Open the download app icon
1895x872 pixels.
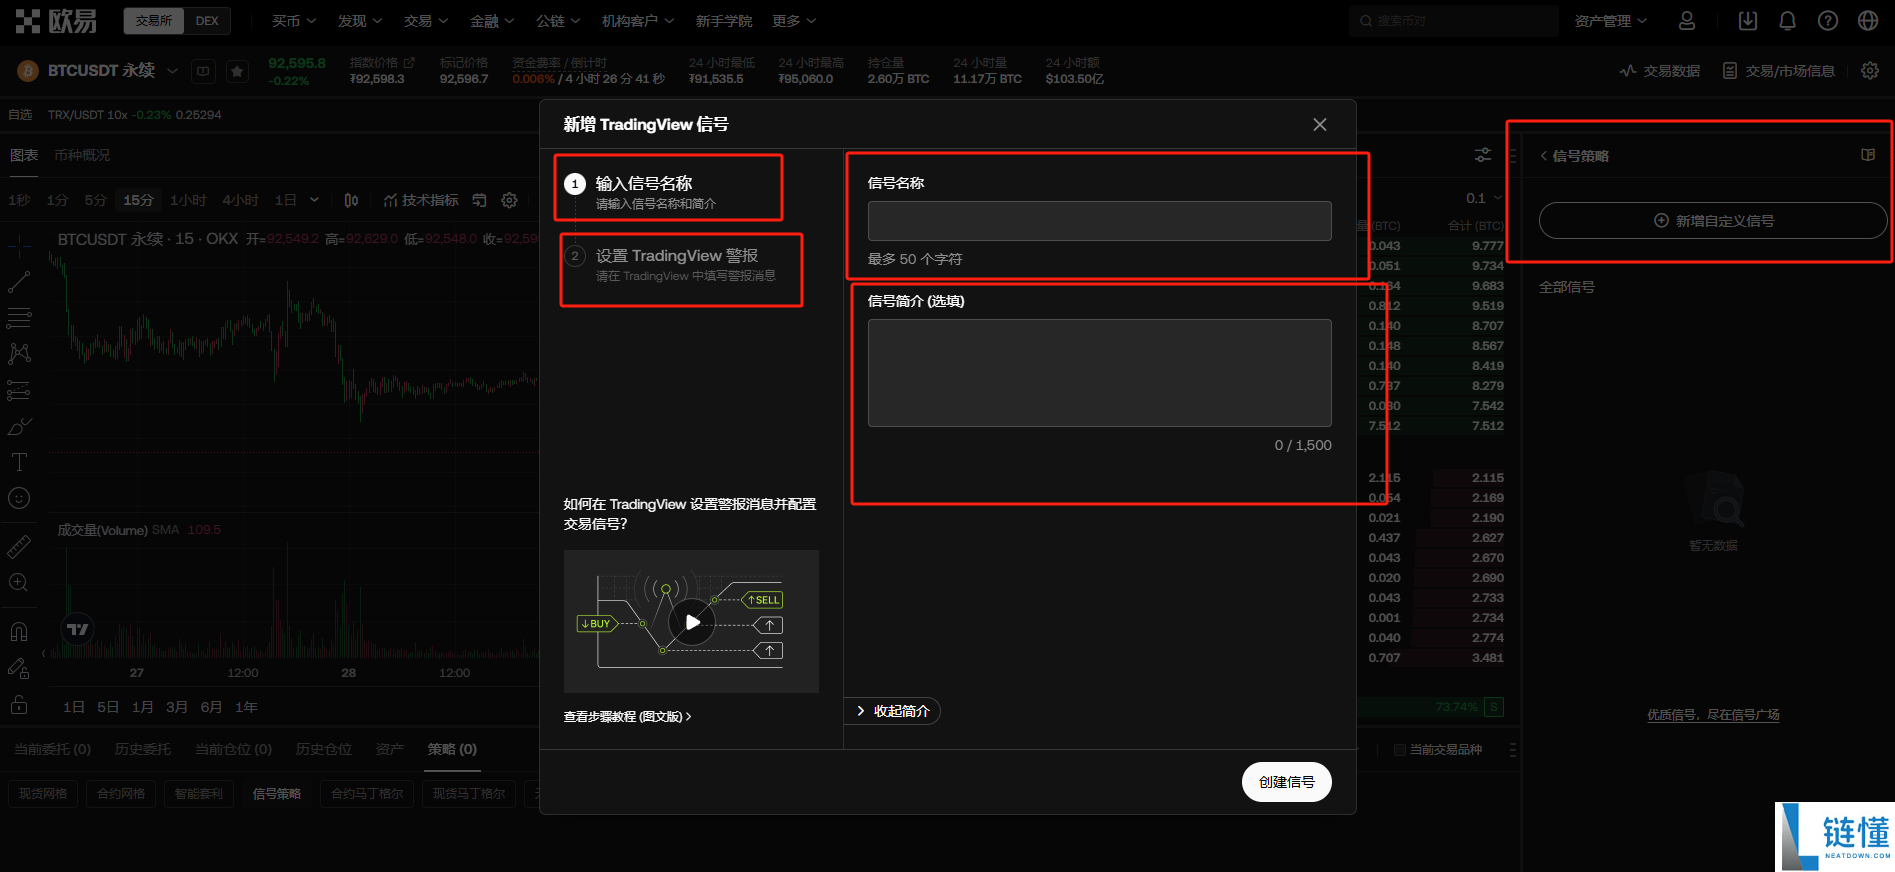point(1748,21)
